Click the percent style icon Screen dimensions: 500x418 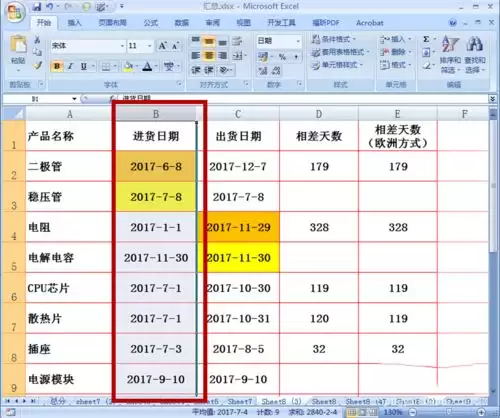tap(282, 57)
